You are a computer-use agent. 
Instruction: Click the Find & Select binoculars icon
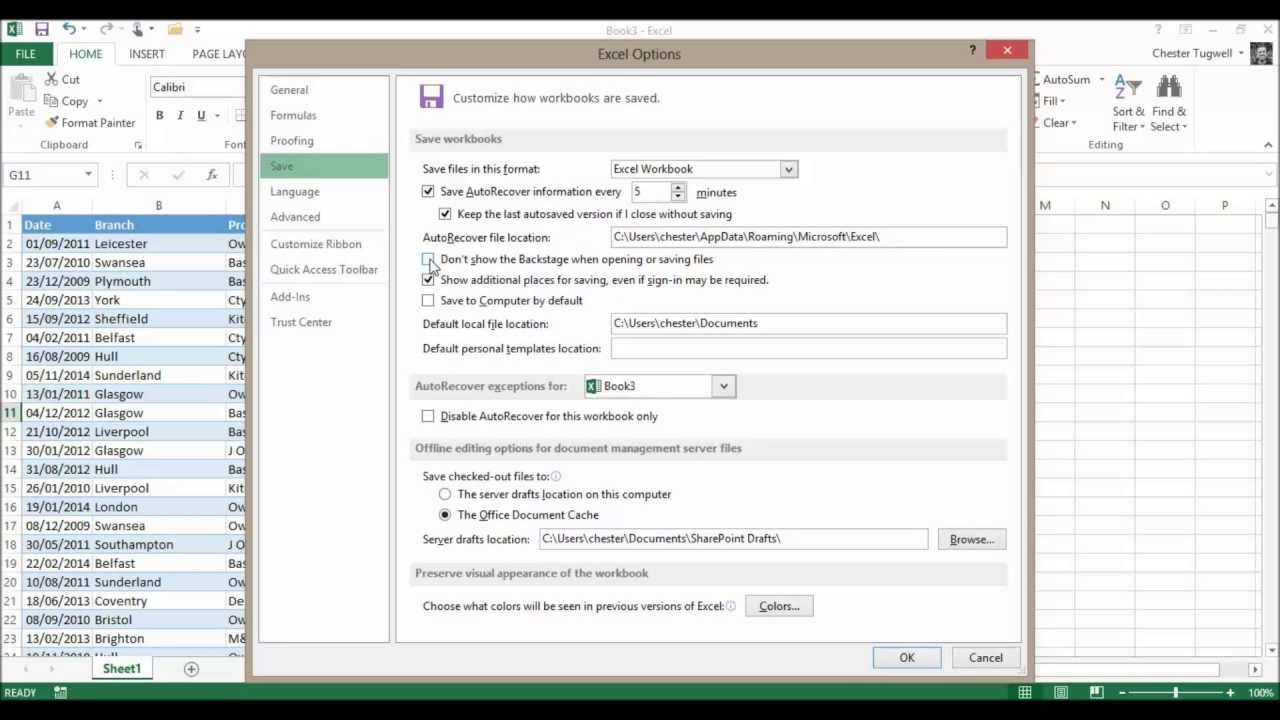1168,88
